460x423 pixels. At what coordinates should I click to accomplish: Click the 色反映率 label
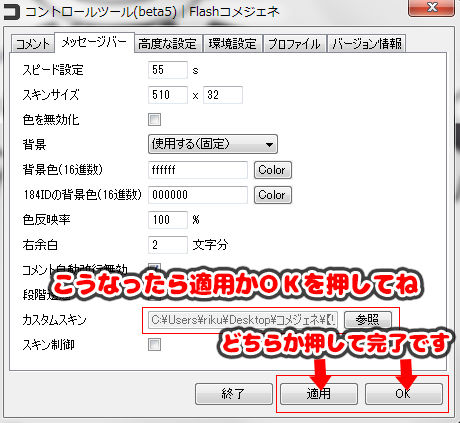(46, 220)
